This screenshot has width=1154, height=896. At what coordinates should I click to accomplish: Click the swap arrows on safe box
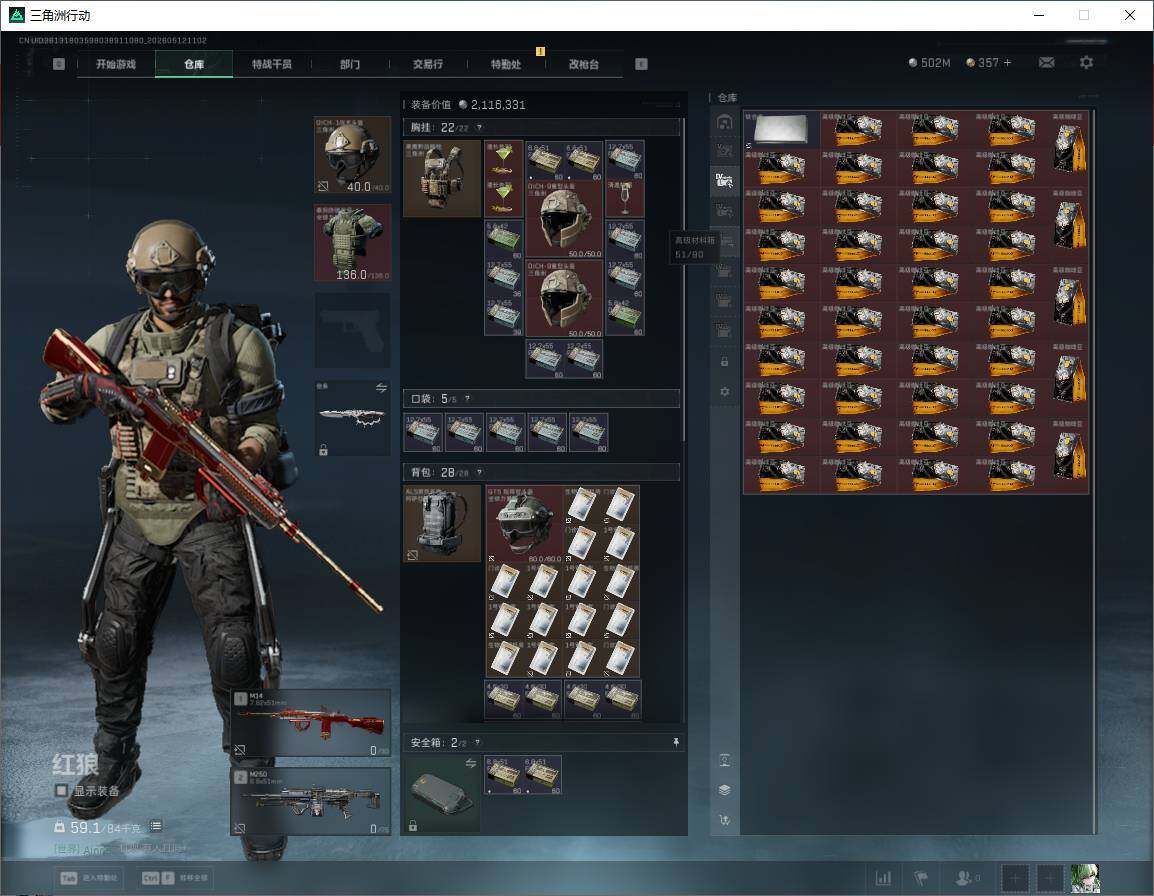coord(471,763)
